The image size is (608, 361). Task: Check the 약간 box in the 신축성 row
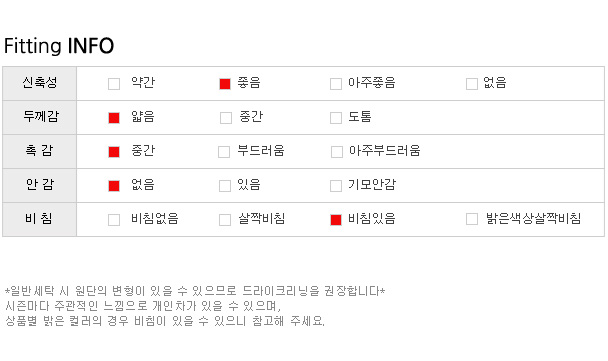[x=114, y=84]
